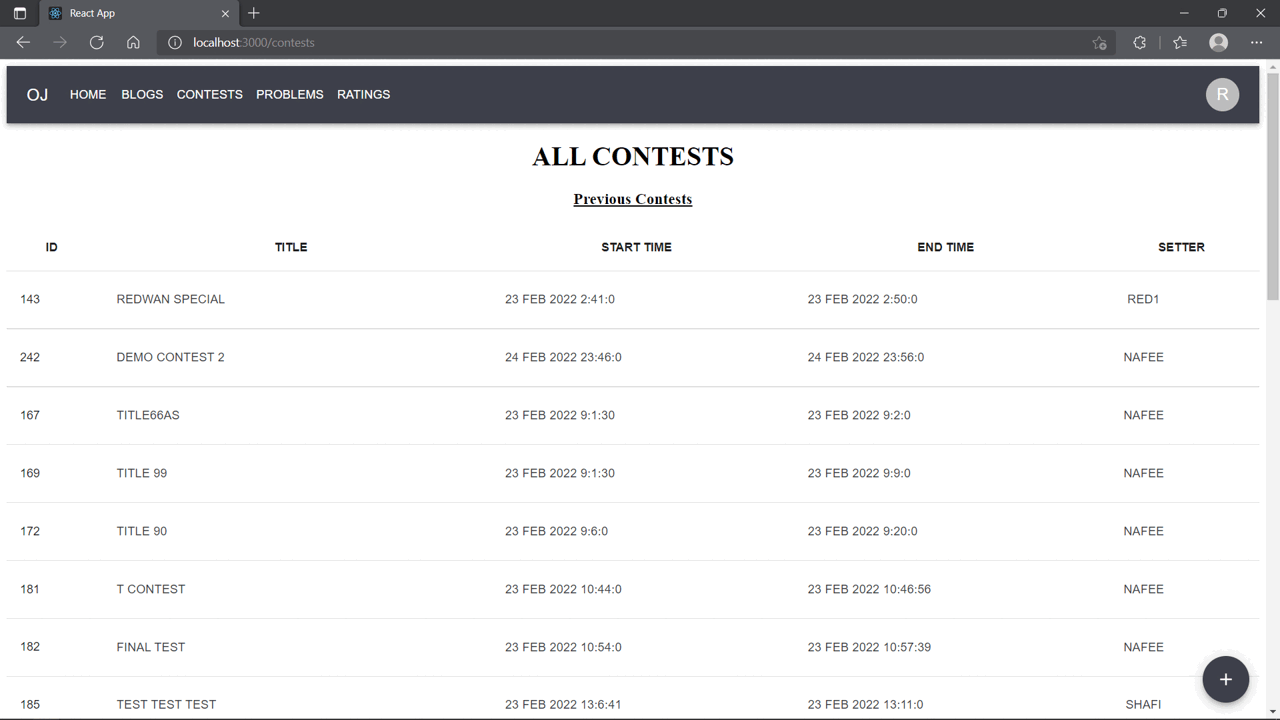Click the browser home icon
1280x720 pixels.
134,42
